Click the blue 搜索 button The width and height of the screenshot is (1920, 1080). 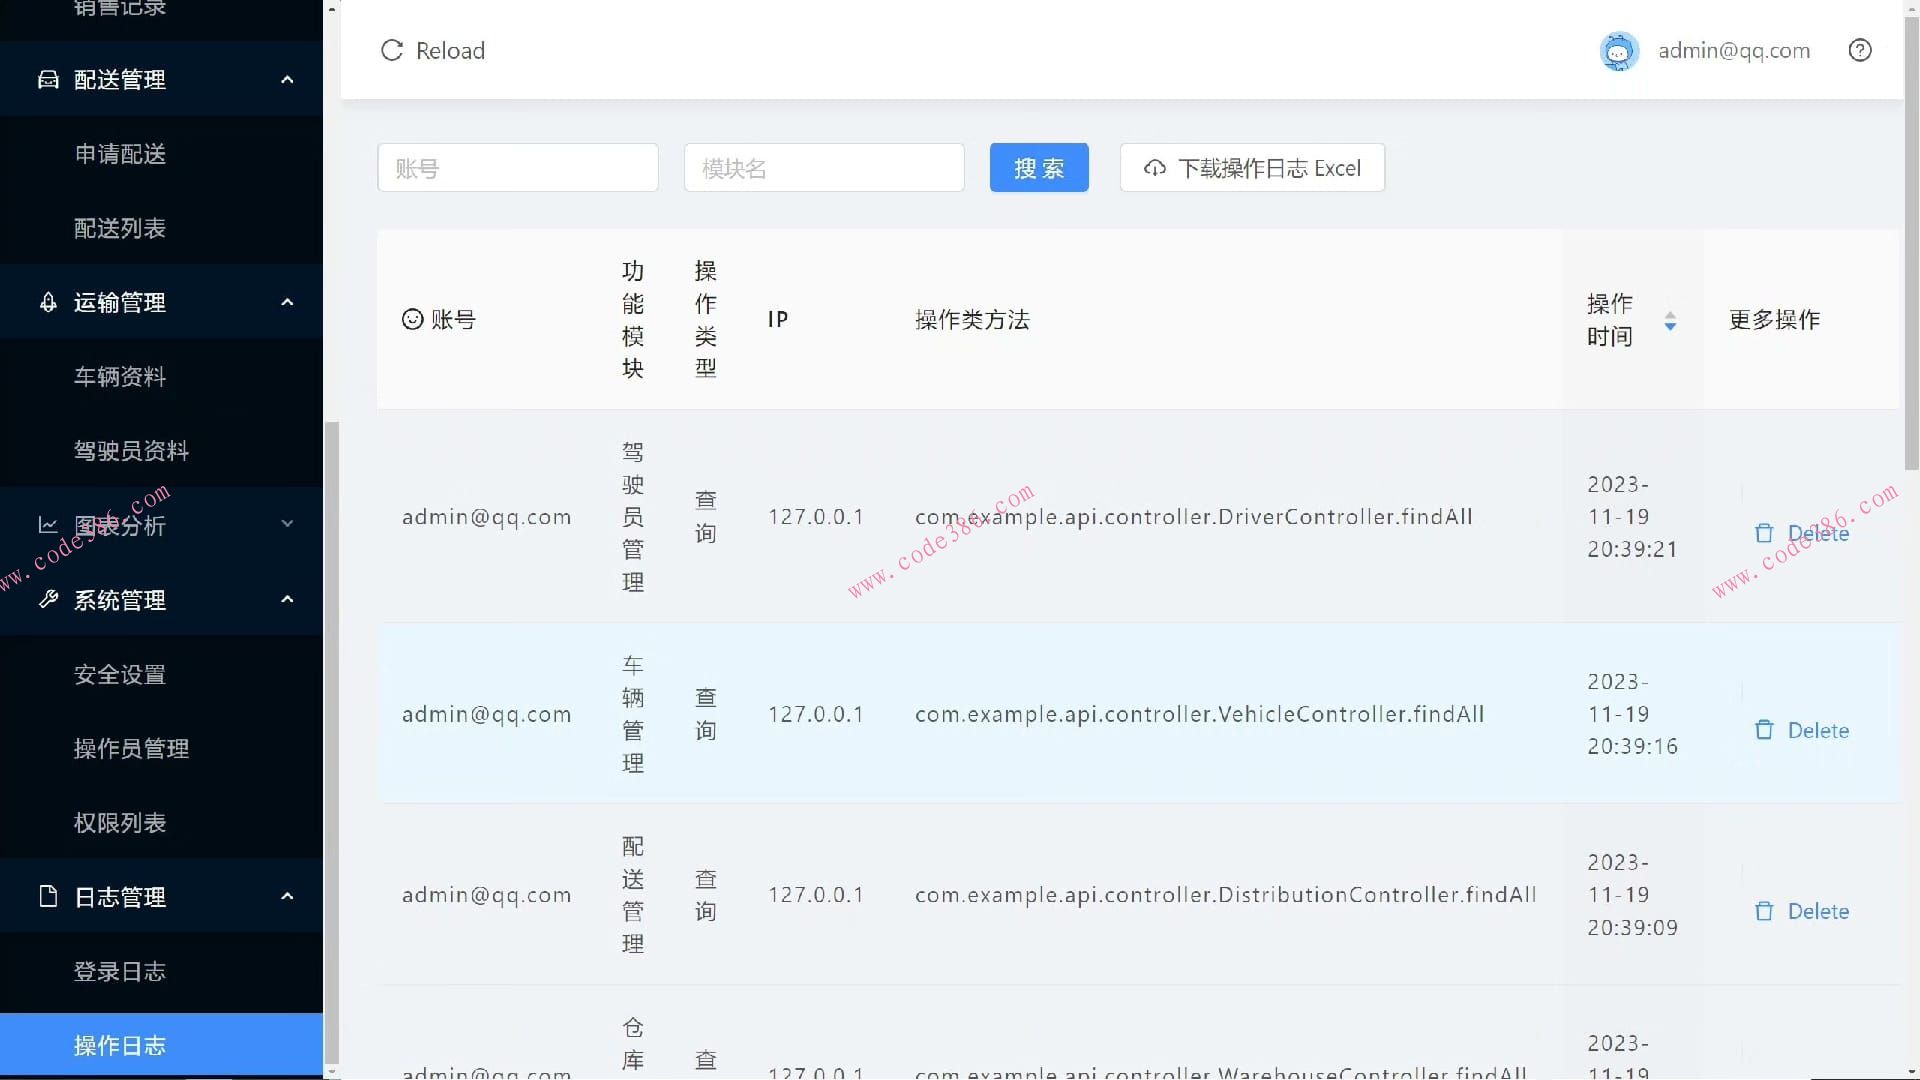[1038, 168]
